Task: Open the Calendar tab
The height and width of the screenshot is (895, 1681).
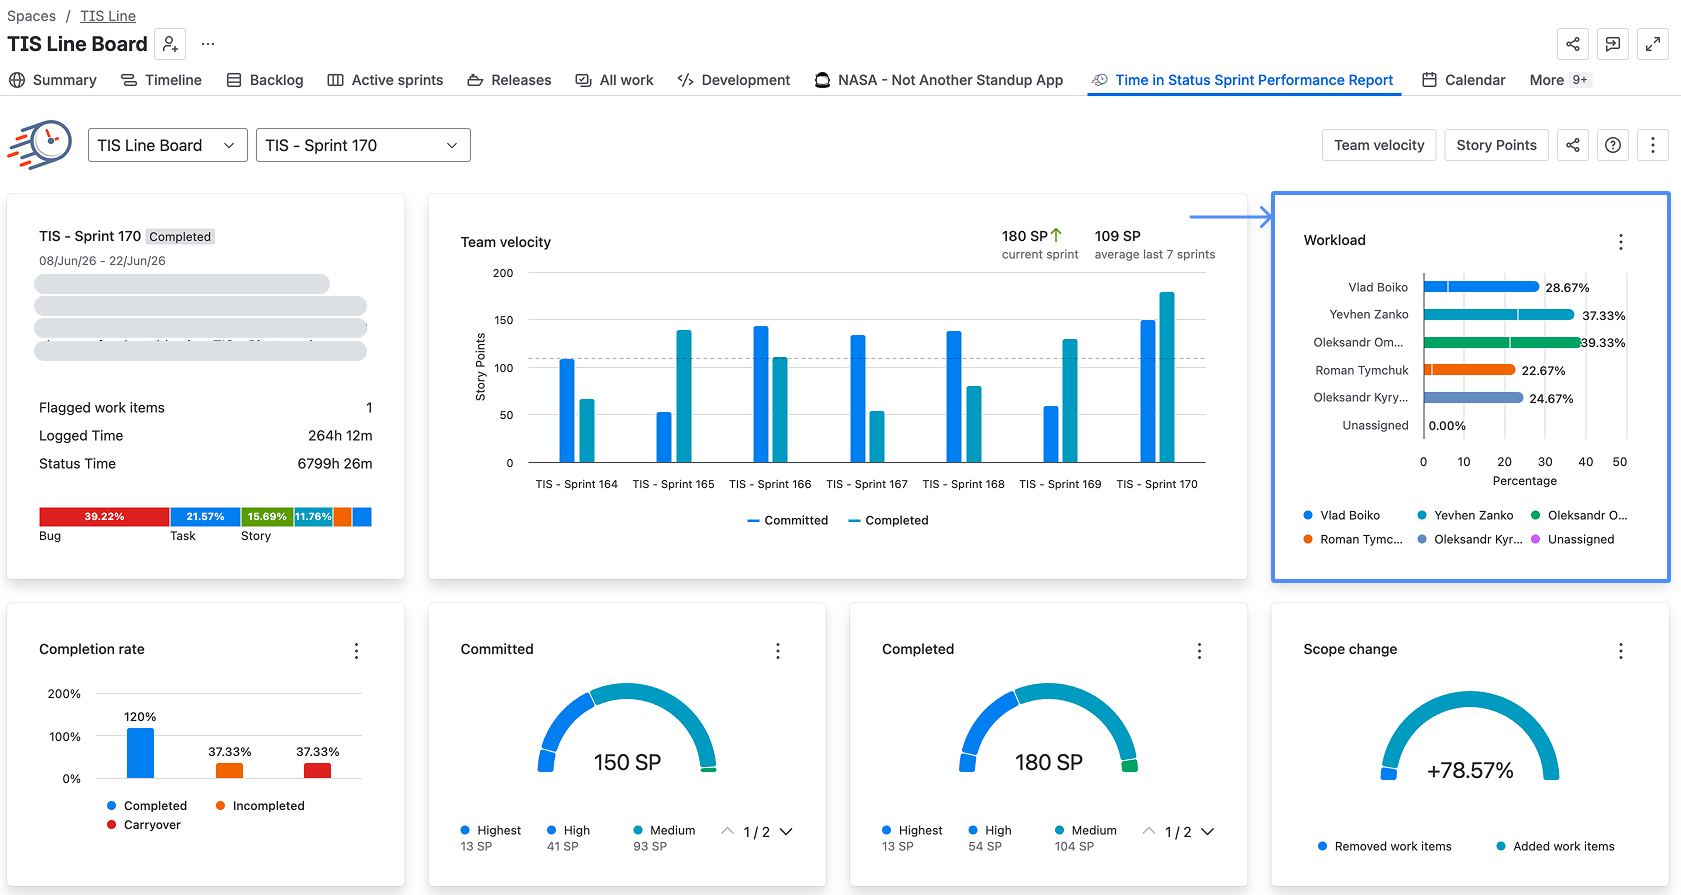Action: [x=1464, y=80]
